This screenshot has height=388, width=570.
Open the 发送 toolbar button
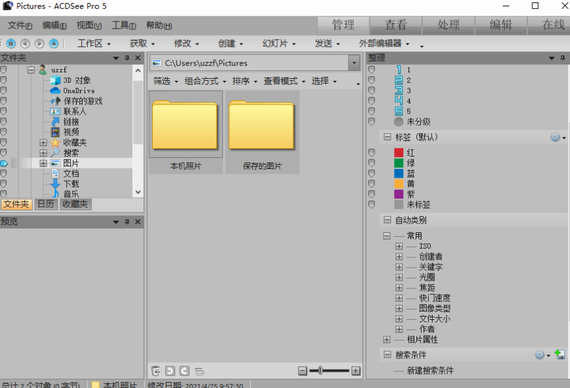327,44
